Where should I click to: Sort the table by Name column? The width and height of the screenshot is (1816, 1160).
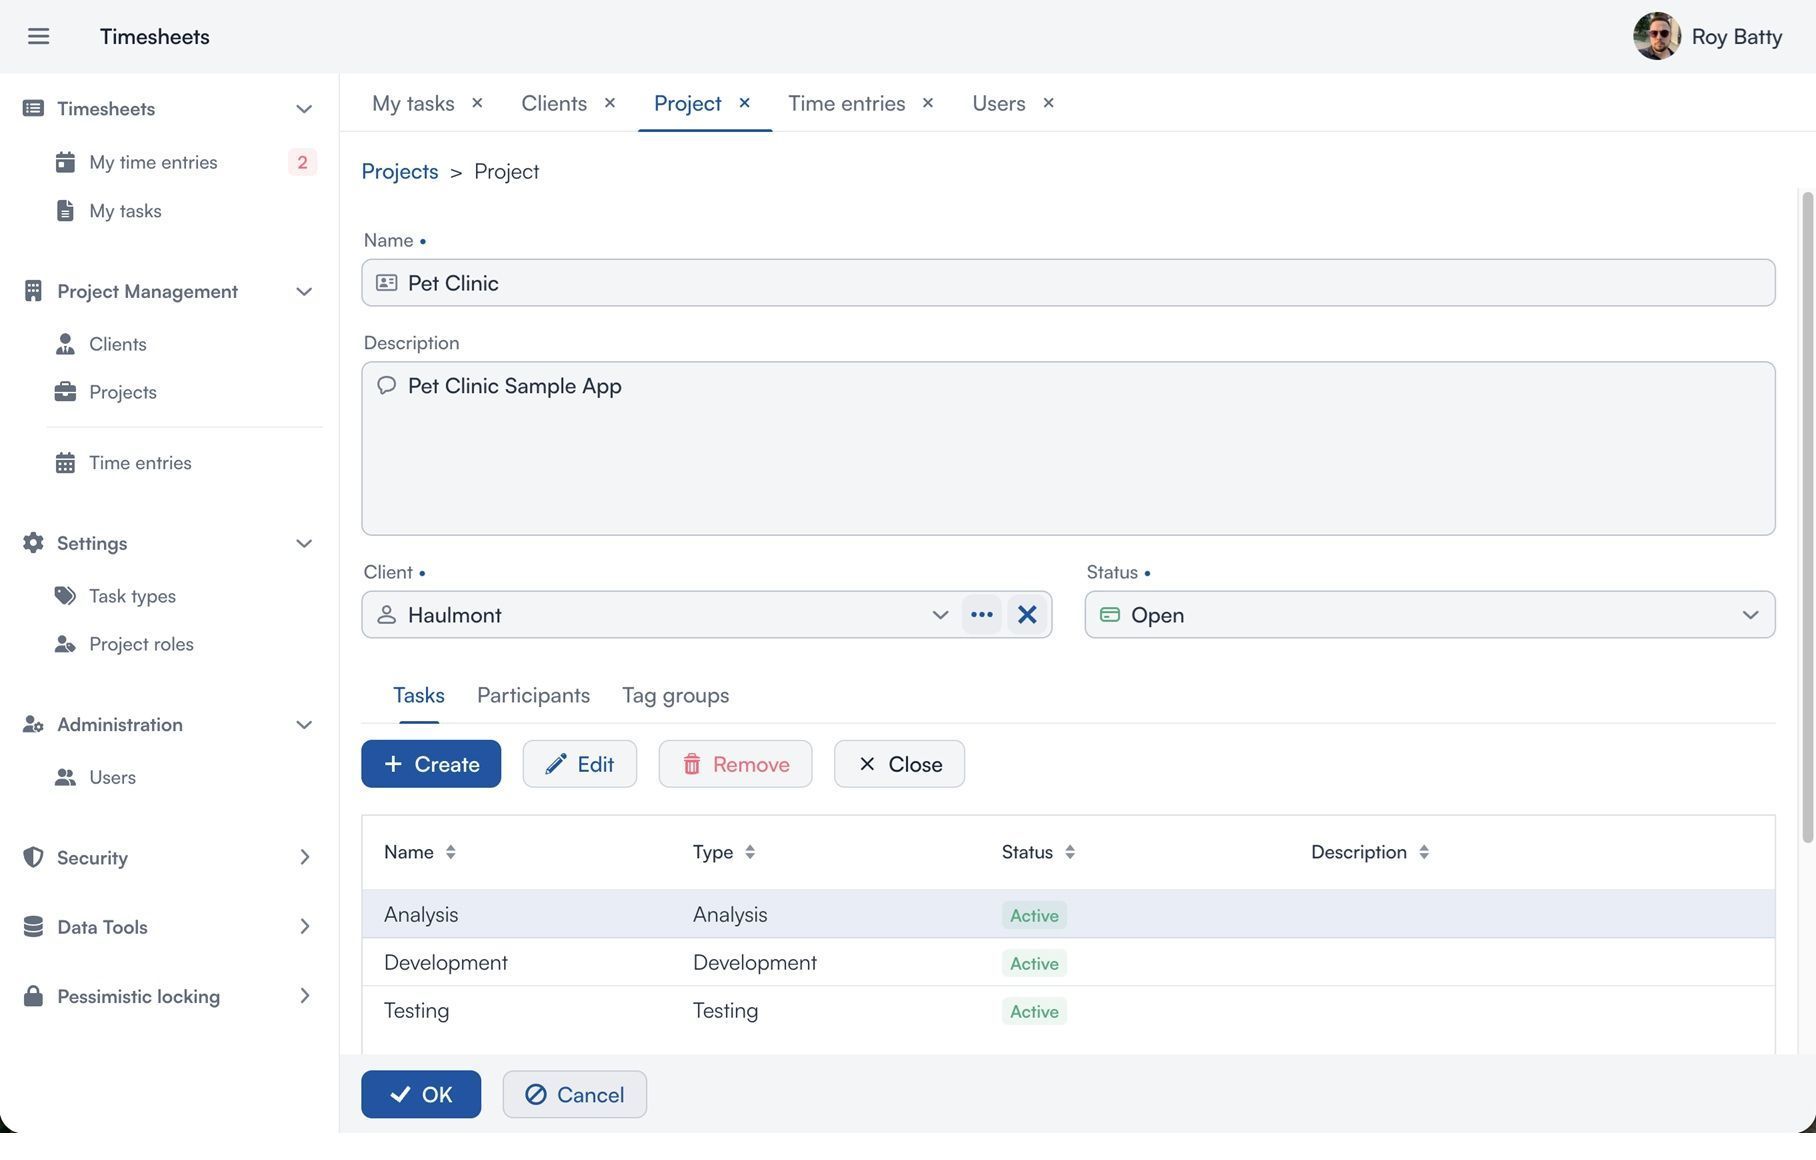tap(450, 852)
